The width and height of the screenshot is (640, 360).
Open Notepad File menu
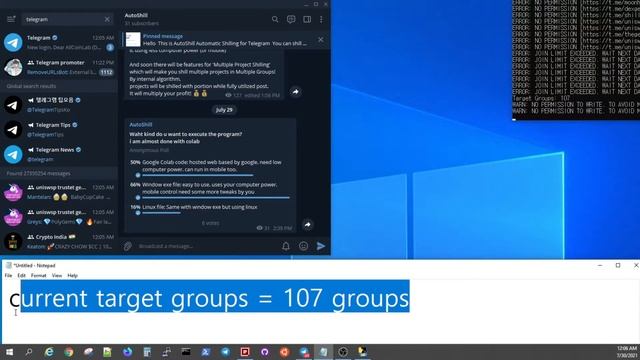pyautogui.click(x=8, y=276)
